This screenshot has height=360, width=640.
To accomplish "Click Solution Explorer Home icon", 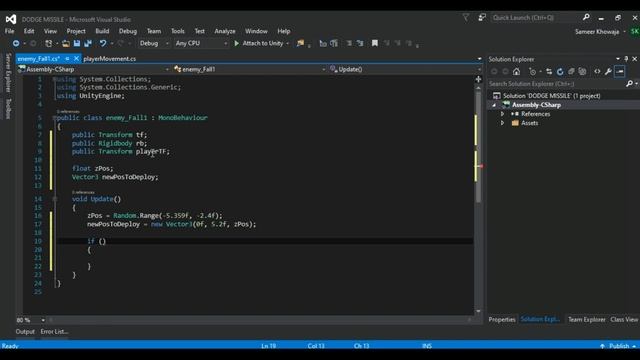I will (516, 72).
